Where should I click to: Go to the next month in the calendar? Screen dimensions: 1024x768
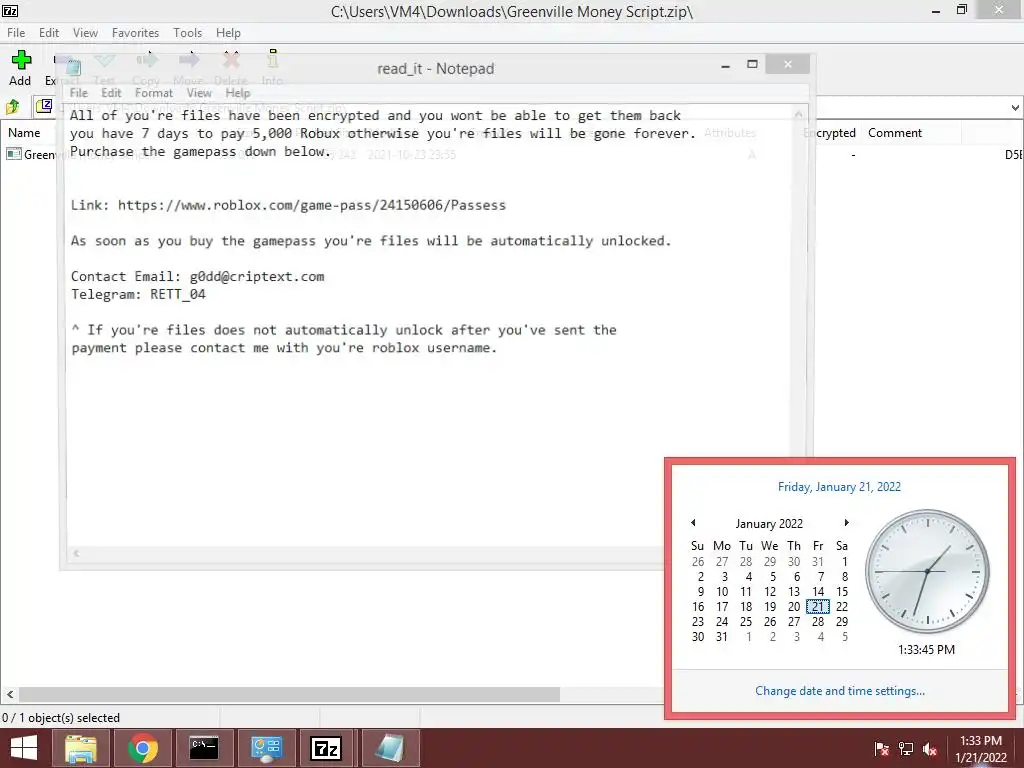coord(846,522)
